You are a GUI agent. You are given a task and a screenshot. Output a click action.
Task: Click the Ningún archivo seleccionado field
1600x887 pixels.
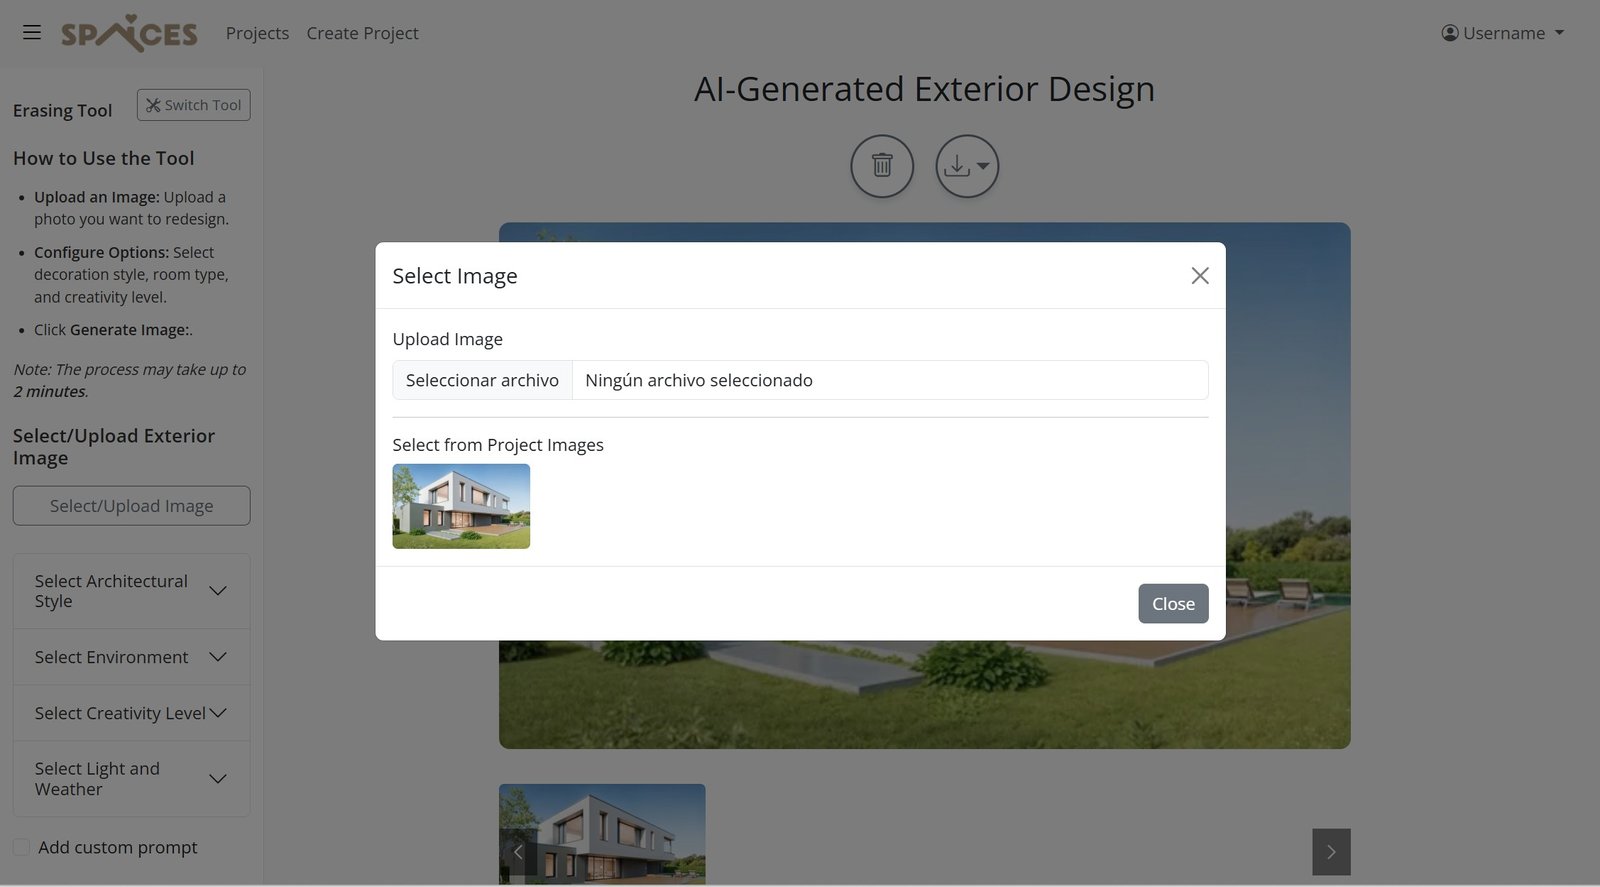[890, 380]
